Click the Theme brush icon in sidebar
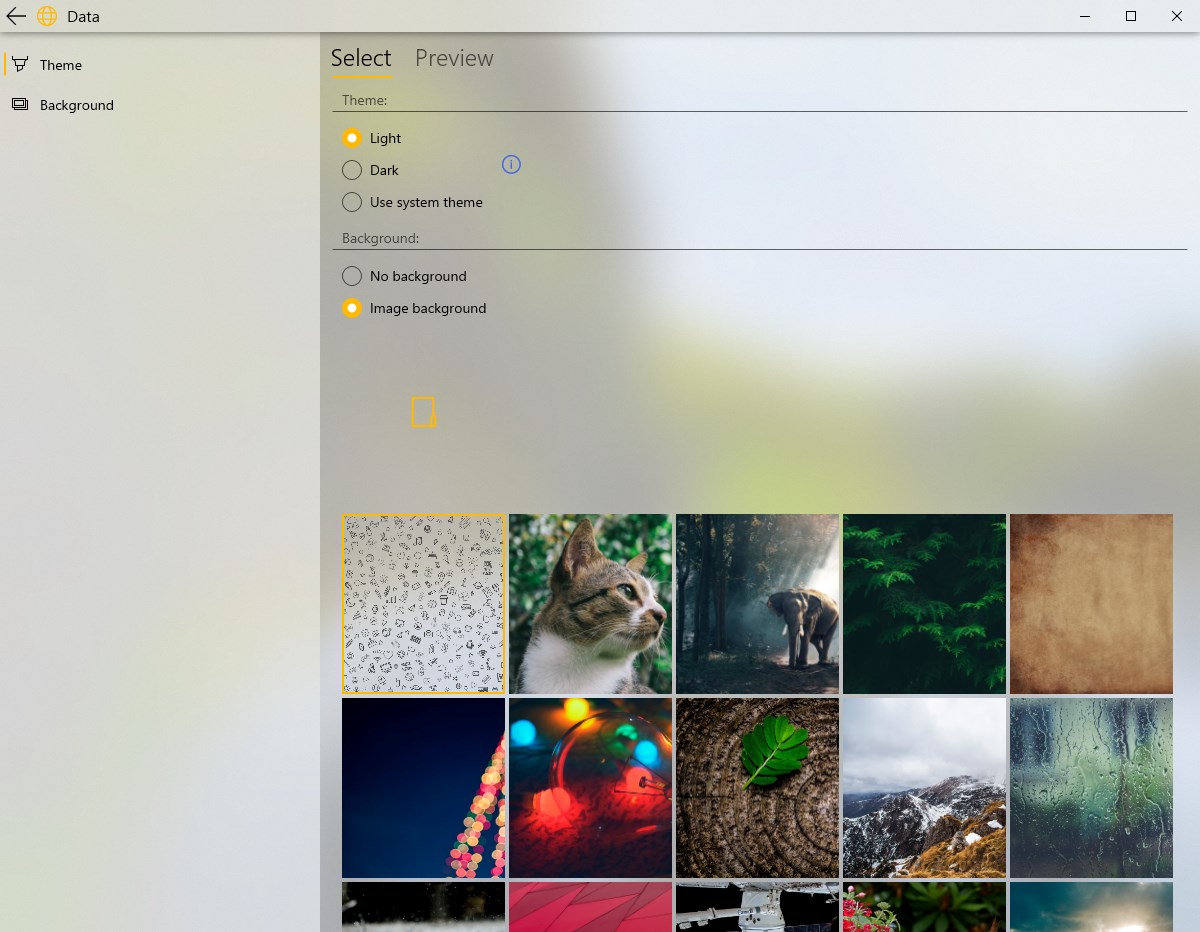Viewport: 1200px width, 932px height. coord(20,65)
